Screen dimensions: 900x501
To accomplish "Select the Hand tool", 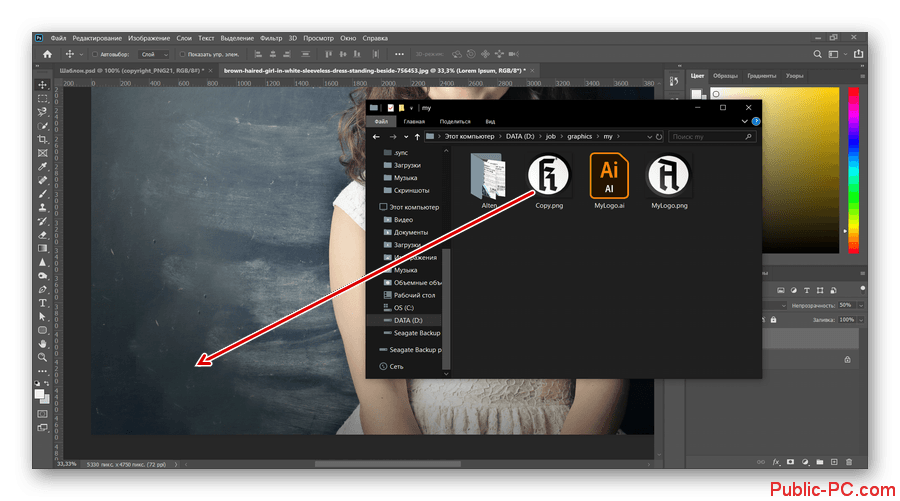I will point(42,344).
